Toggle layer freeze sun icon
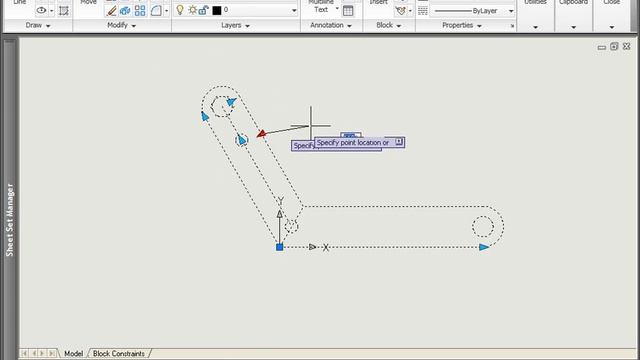Screen dimensions: 640x360 pyautogui.click(x=192, y=10)
